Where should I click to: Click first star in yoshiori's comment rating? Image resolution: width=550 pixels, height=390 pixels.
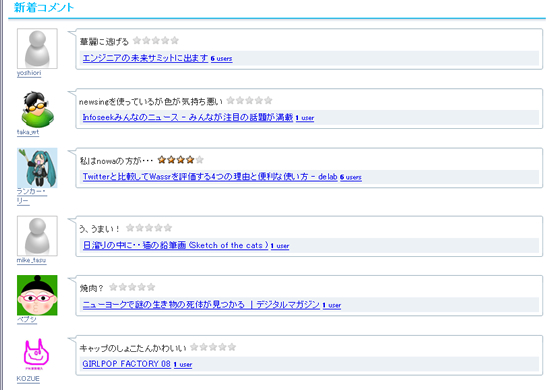[x=137, y=41]
